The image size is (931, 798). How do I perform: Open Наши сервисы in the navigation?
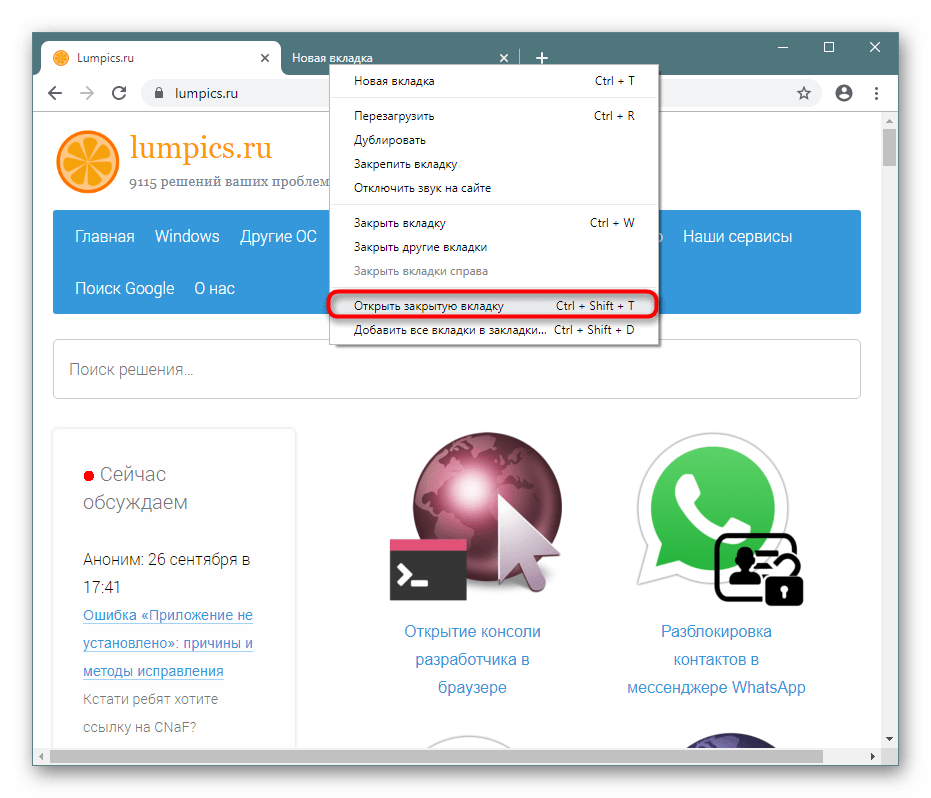(737, 236)
